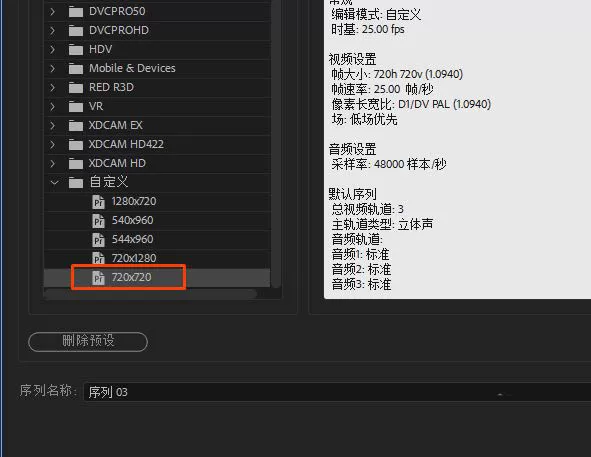Click the 时基: 25.00 fps line
The width and height of the screenshot is (591, 457).
coord(367,29)
